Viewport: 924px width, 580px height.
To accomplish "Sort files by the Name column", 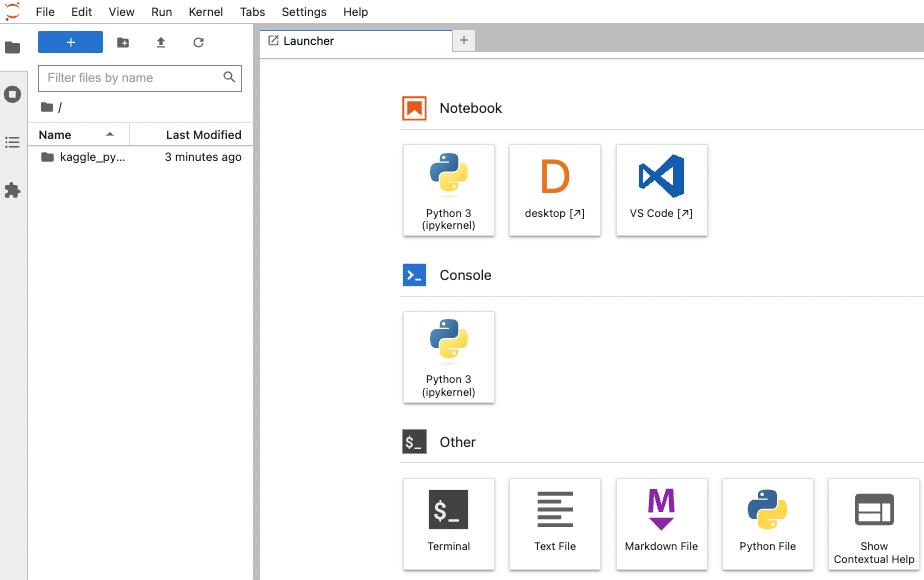I will (55, 135).
